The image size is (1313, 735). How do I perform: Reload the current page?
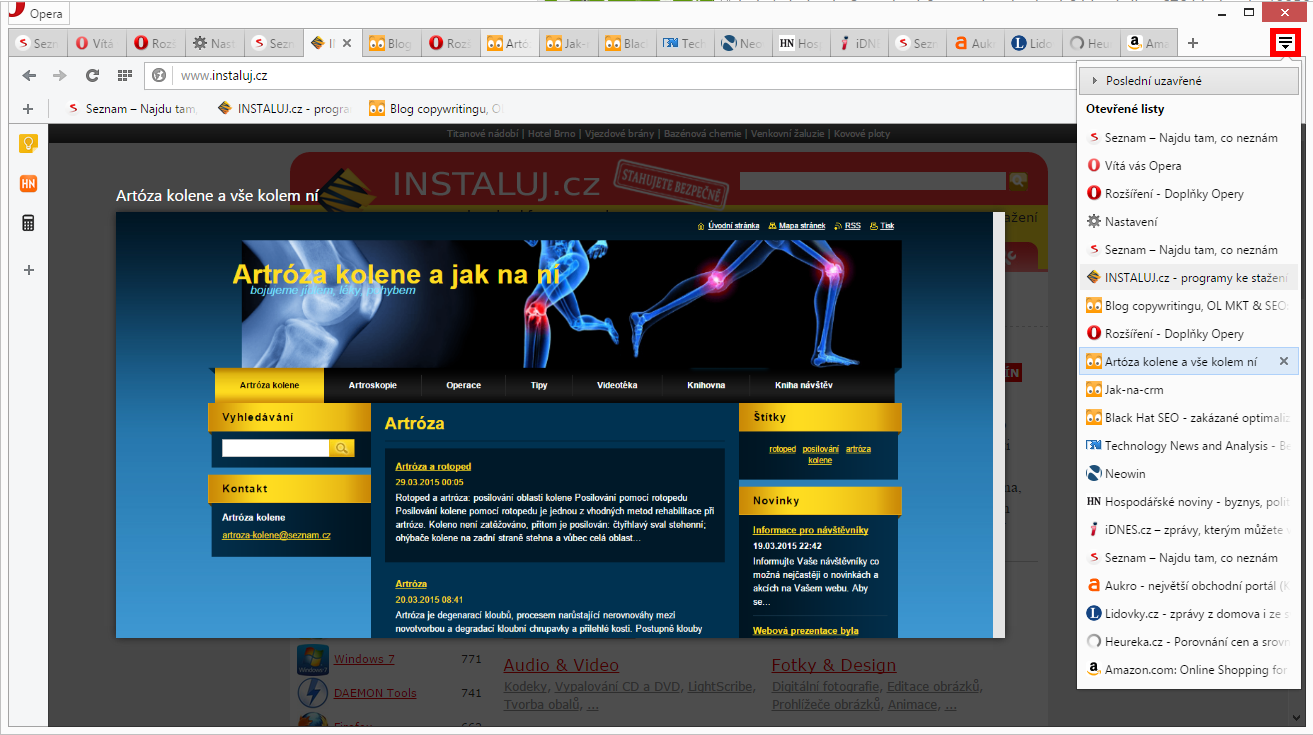coord(92,75)
